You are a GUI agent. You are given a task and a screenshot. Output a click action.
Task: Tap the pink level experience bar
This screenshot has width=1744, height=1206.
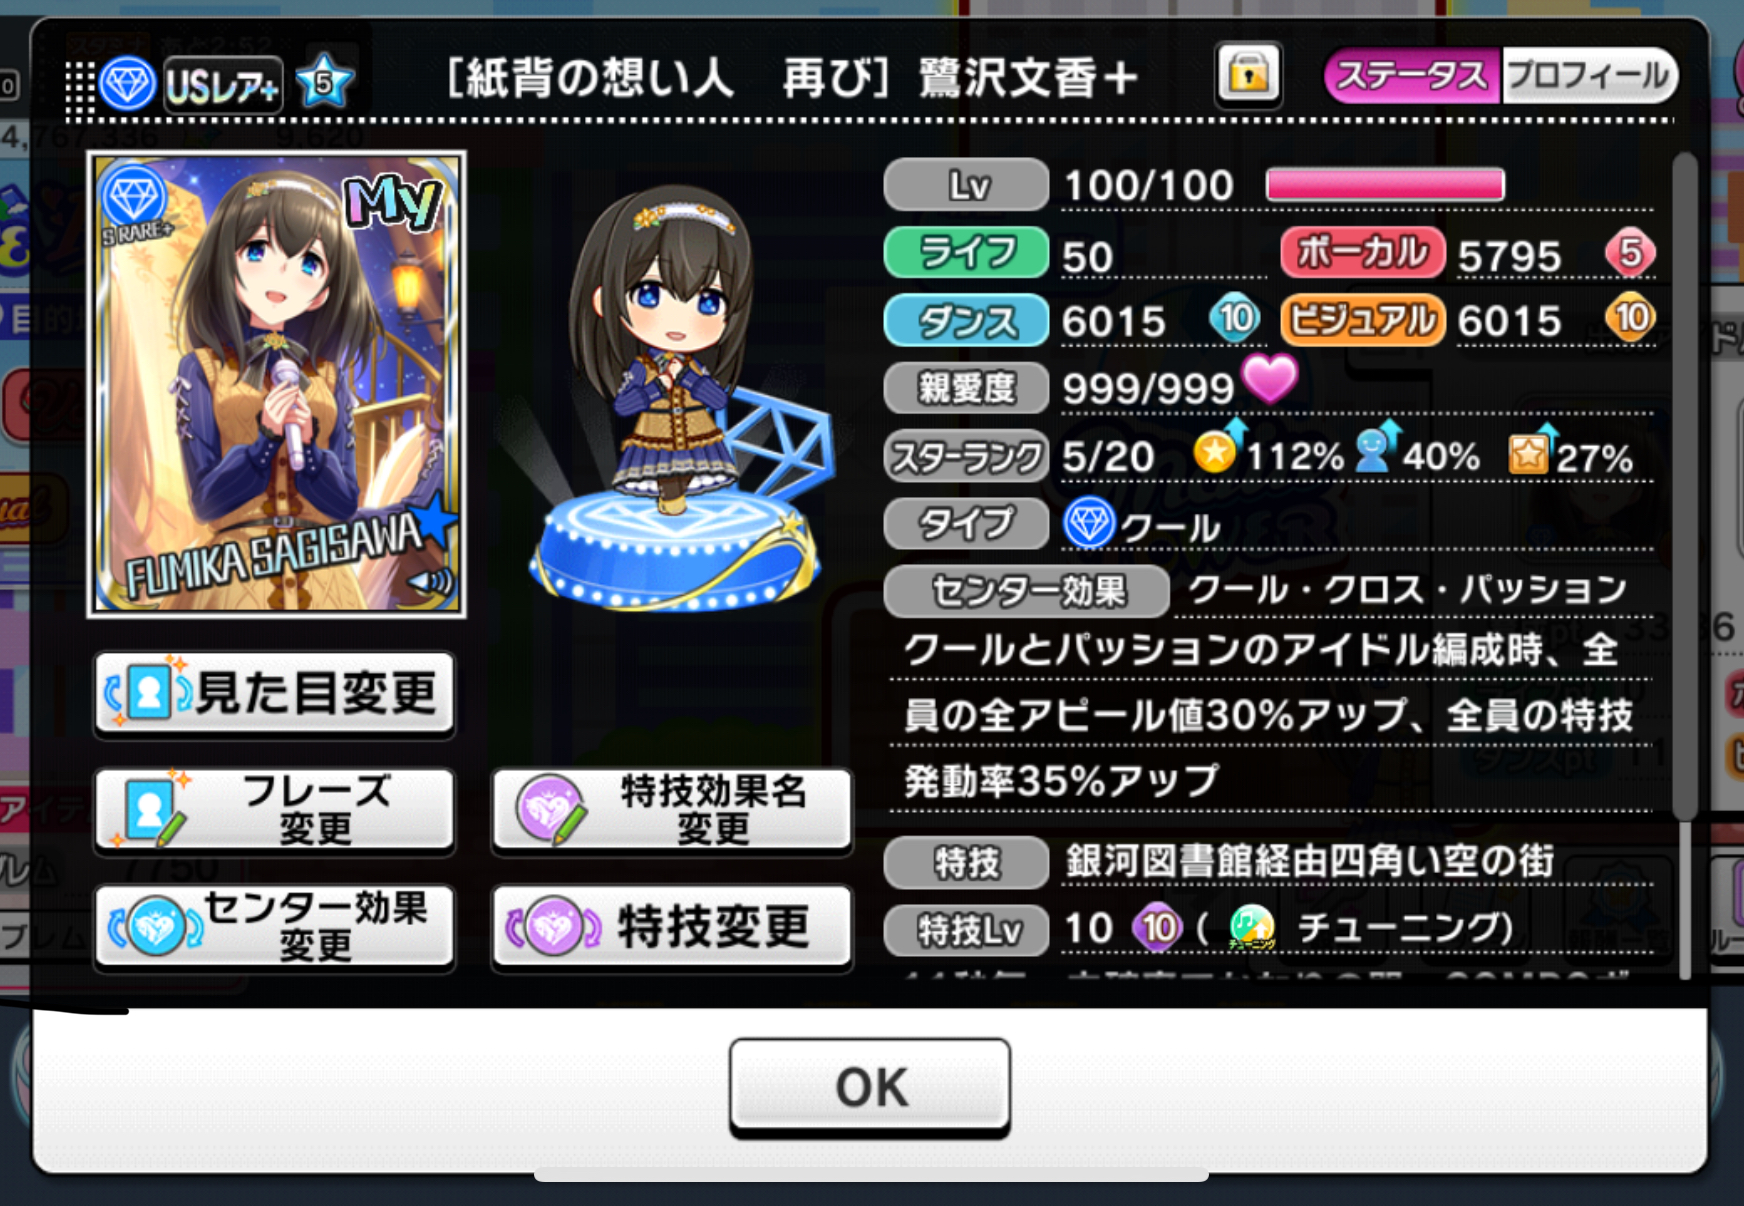coord(1385,185)
